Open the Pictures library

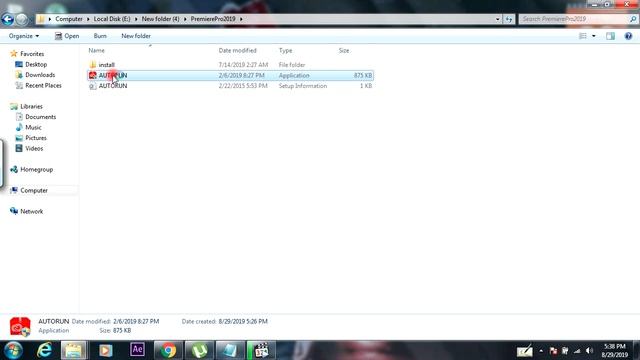coord(36,138)
